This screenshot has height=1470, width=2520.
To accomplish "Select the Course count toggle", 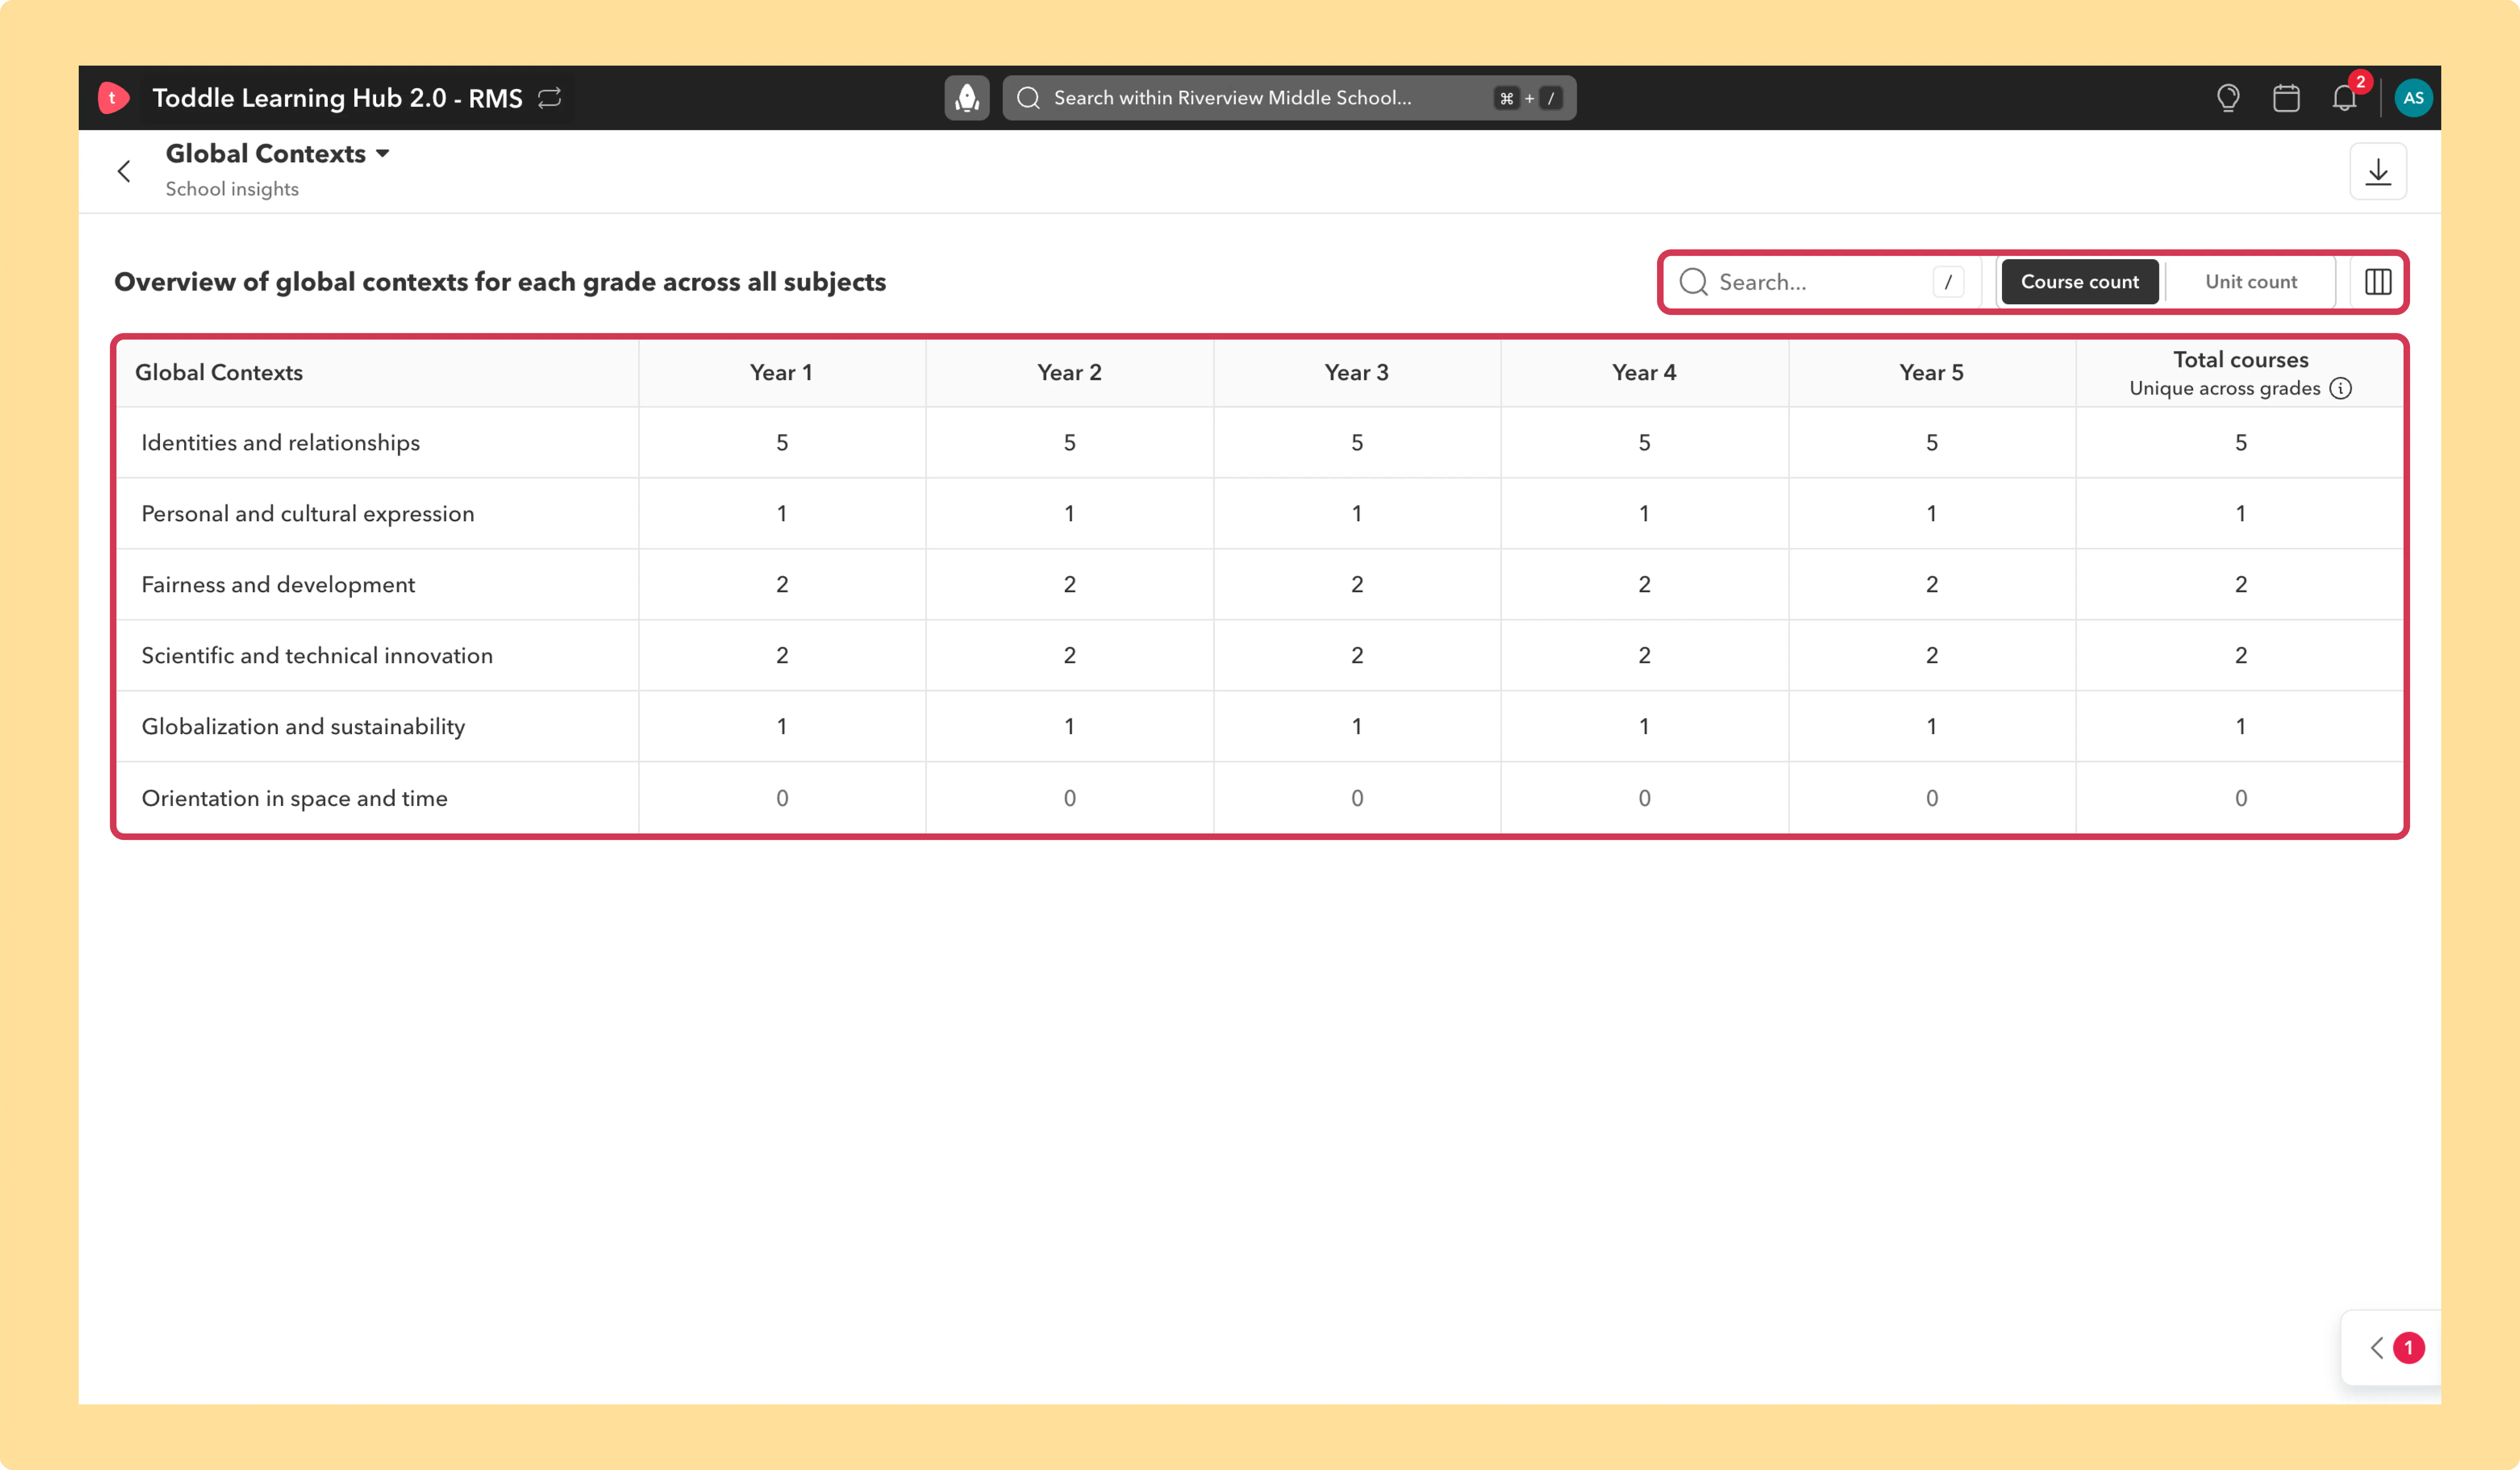I will 2080,282.
